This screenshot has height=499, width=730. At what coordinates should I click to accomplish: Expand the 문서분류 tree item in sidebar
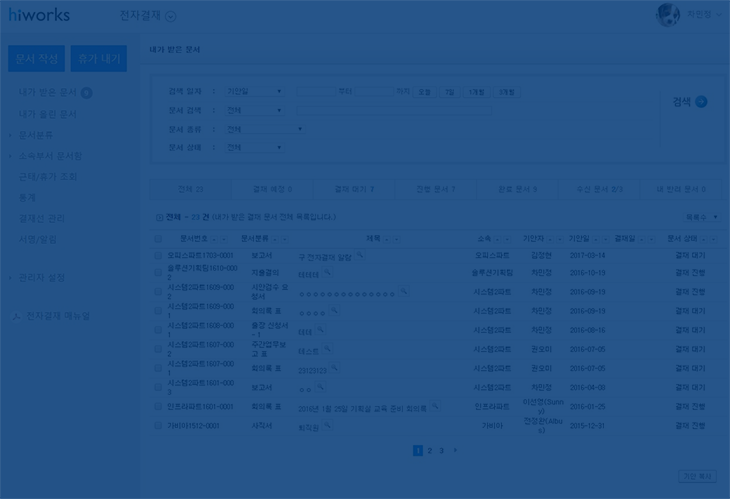(11, 135)
